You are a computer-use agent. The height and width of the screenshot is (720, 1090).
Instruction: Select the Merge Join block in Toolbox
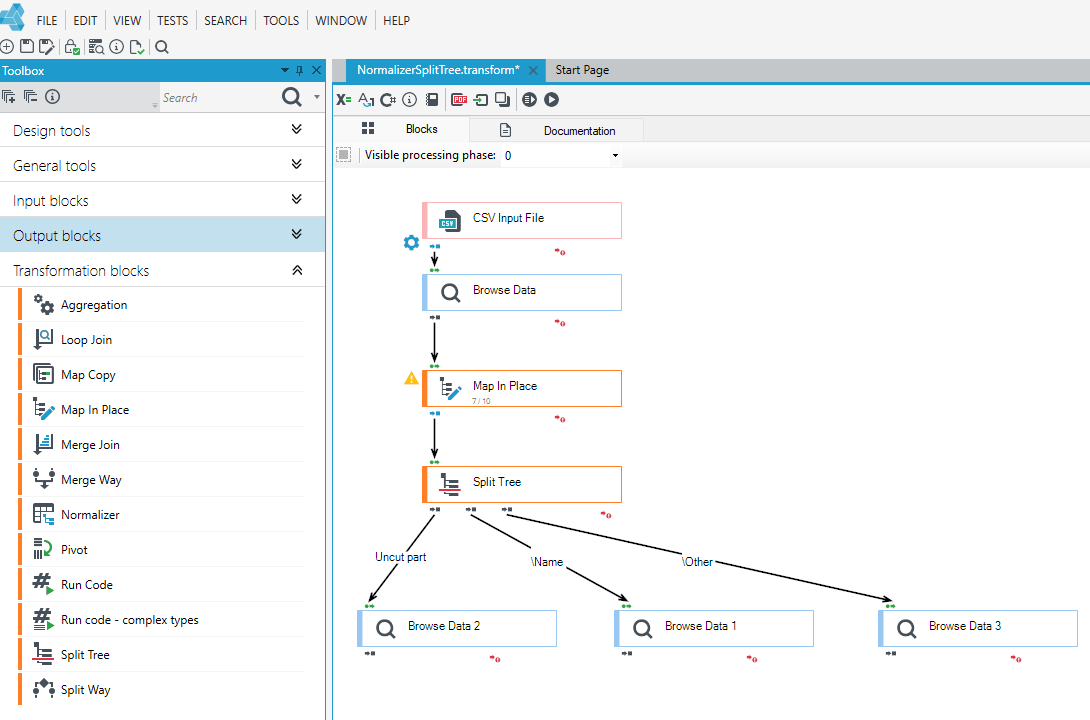coord(162,445)
